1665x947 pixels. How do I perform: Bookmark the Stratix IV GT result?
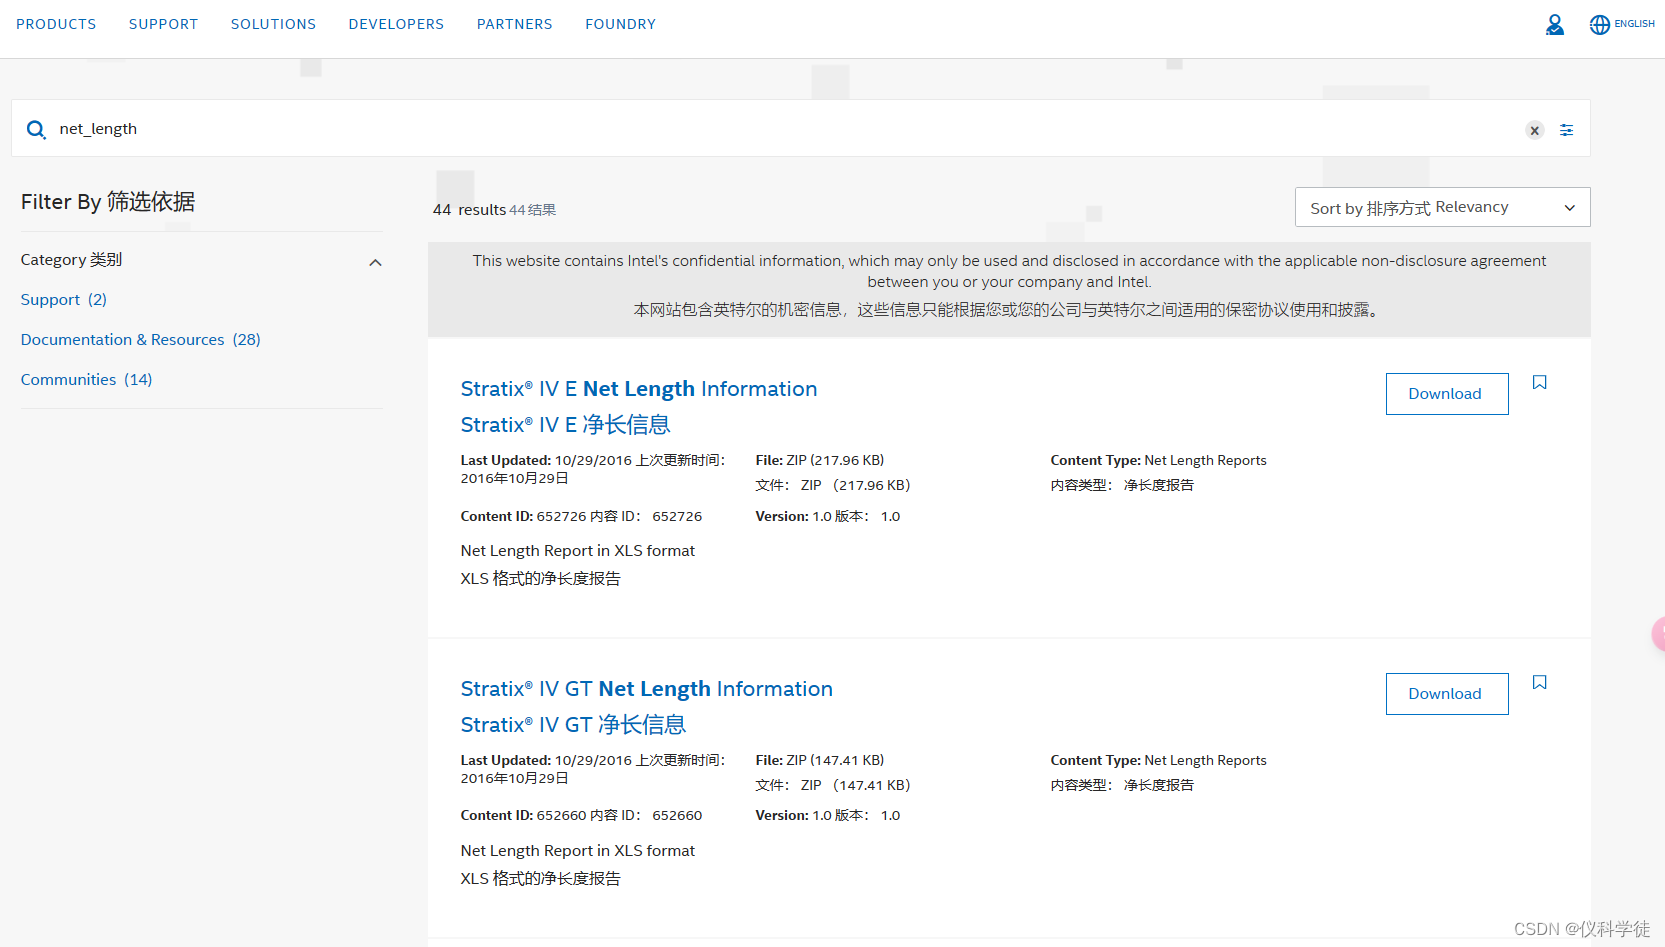click(1540, 682)
